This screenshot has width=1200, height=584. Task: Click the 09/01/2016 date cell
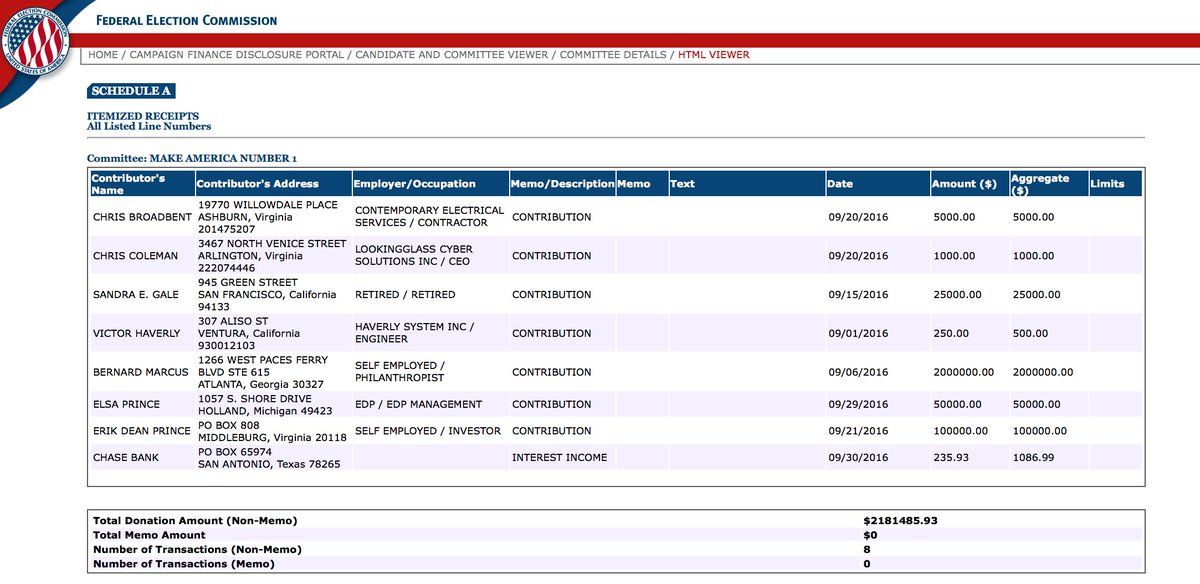click(x=858, y=333)
